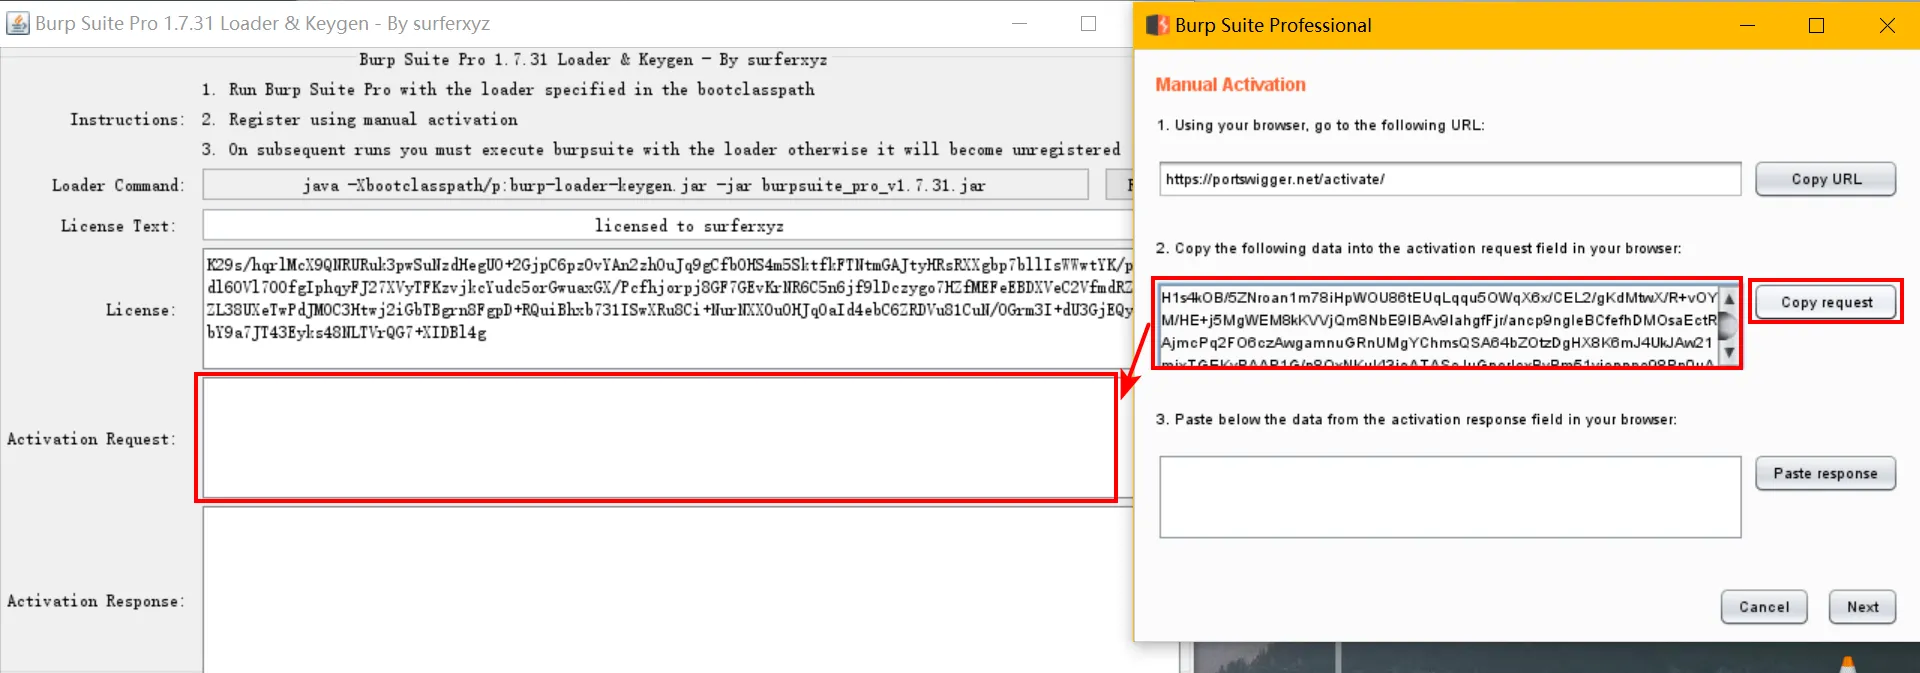
Task: Click the Paste response button
Action: [1825, 473]
